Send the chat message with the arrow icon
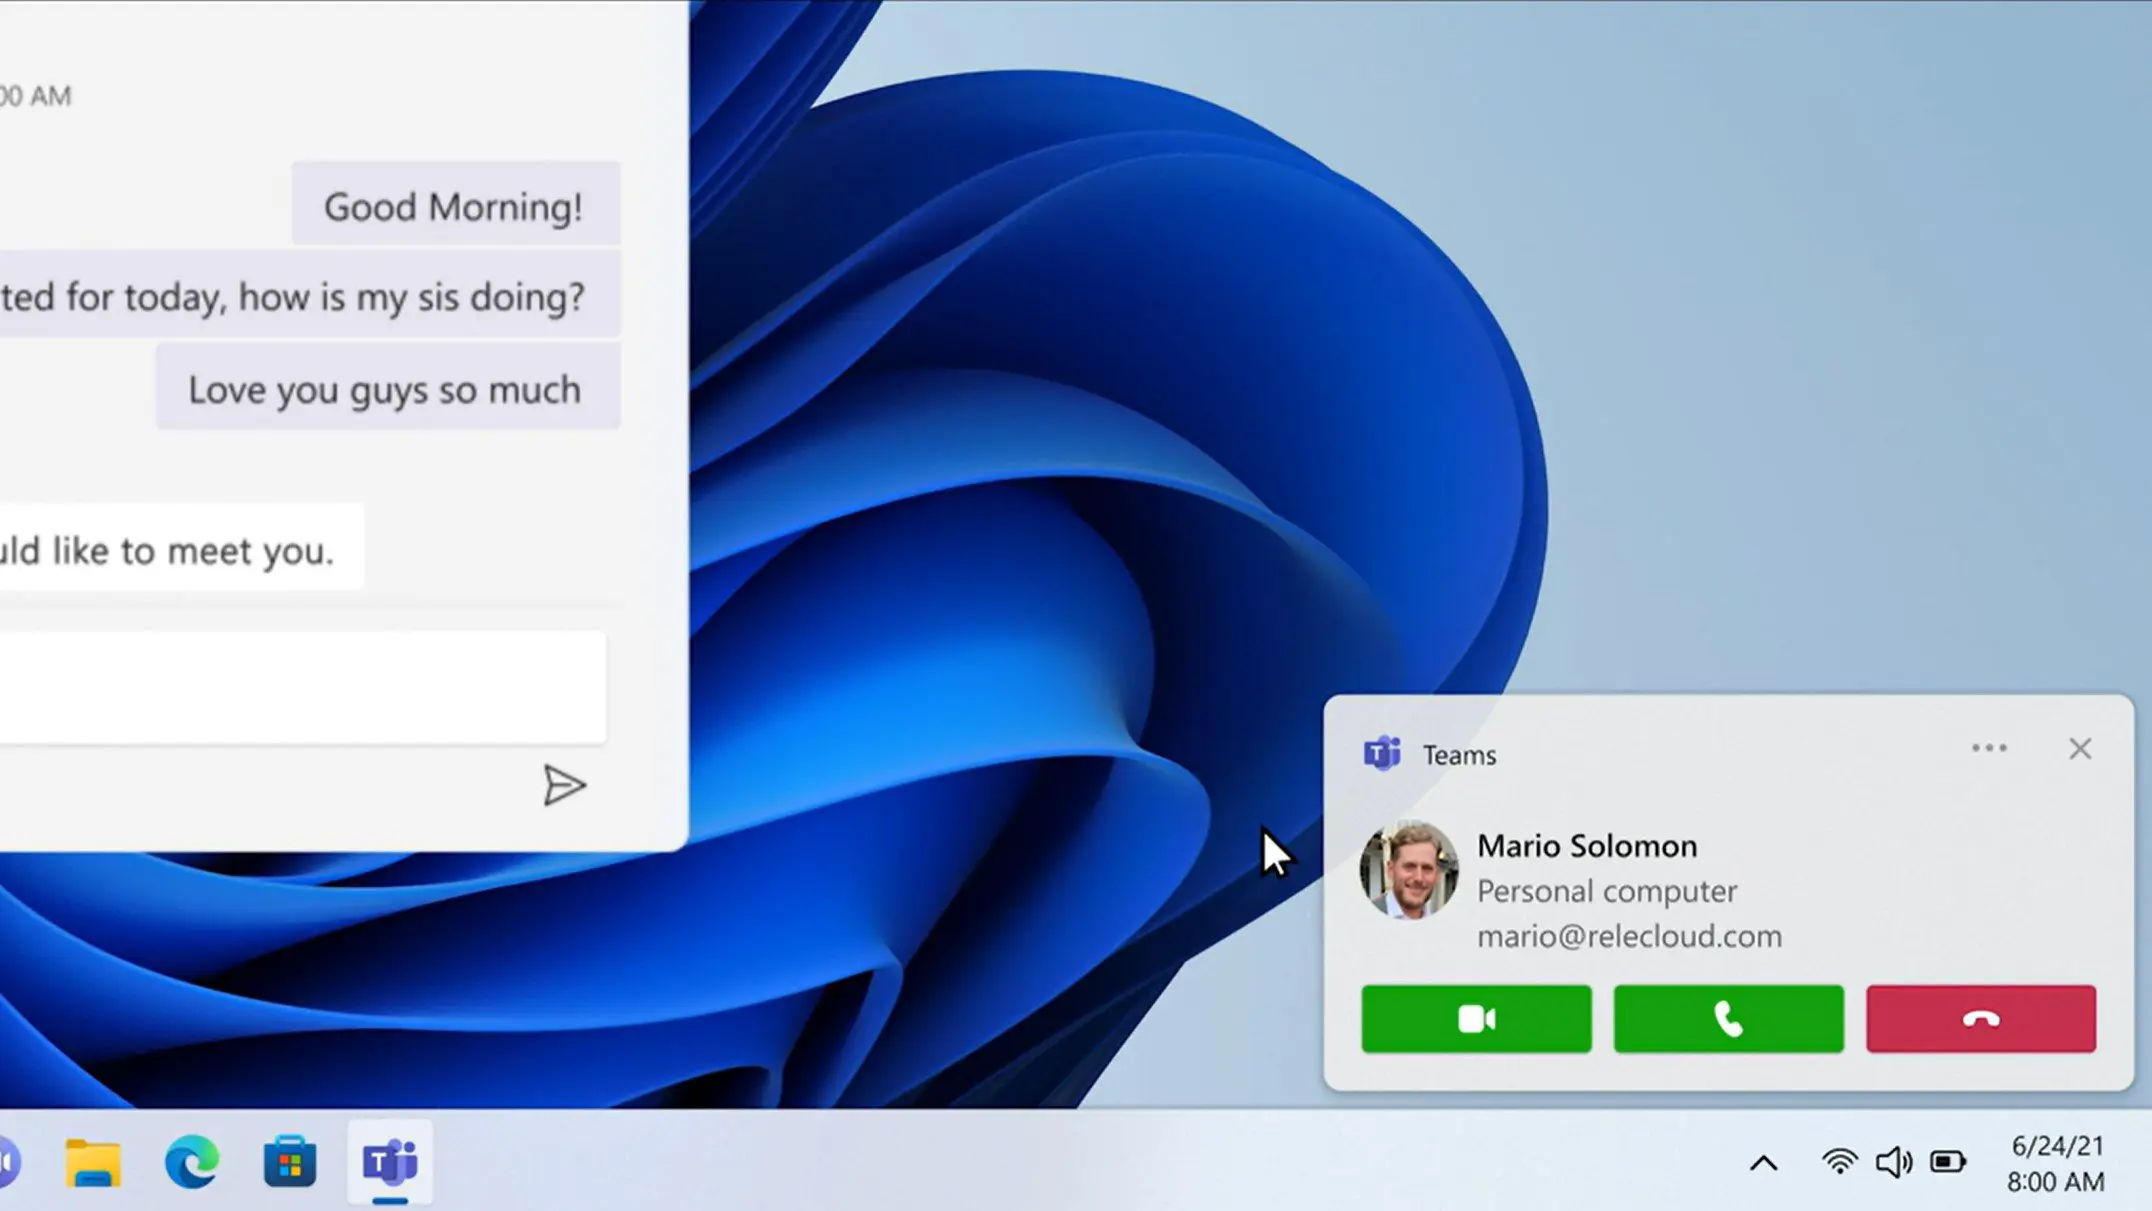The height and width of the screenshot is (1211, 2152). (564, 785)
